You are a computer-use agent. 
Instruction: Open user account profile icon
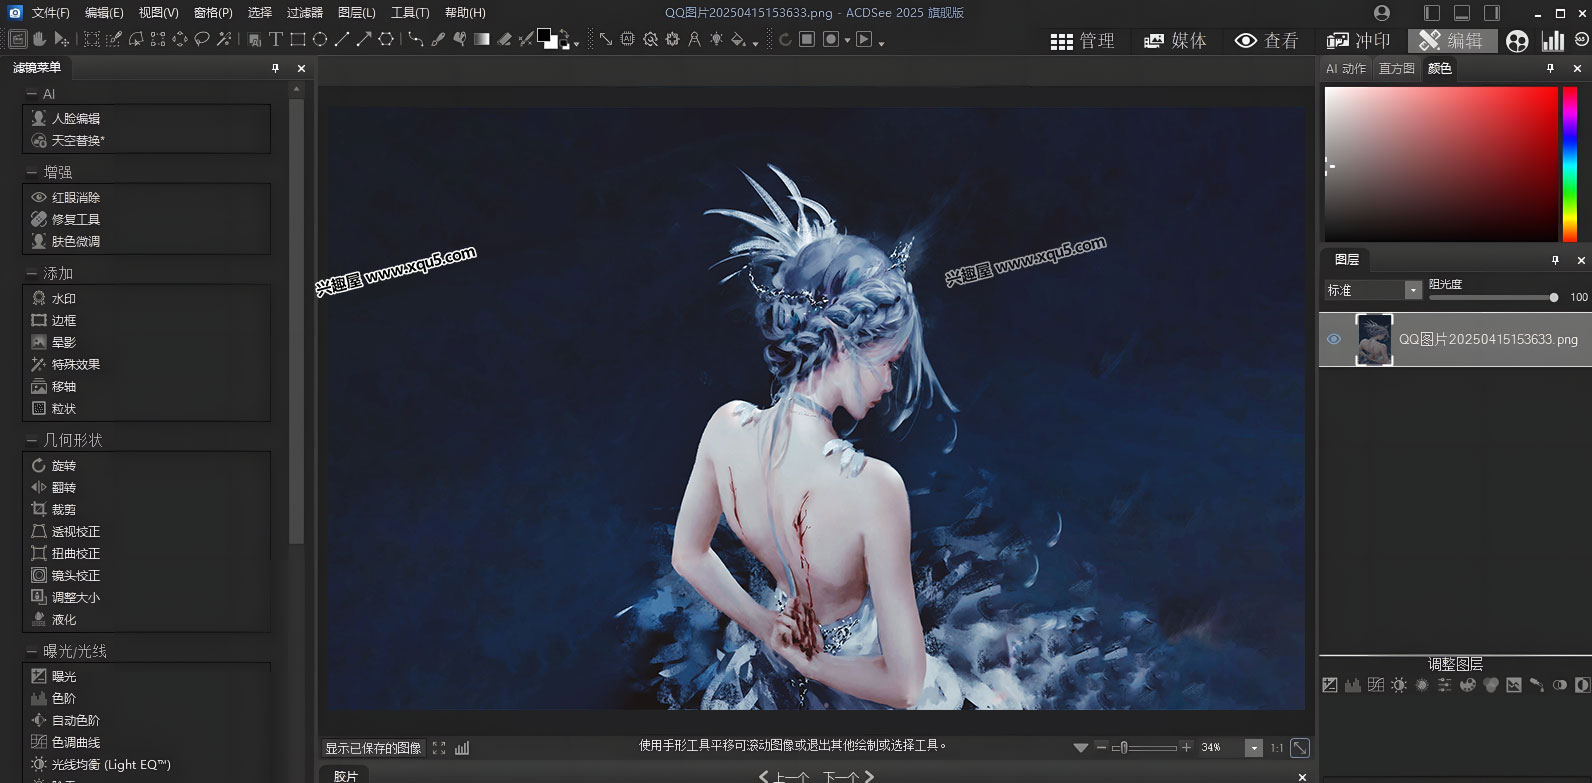tap(1382, 13)
